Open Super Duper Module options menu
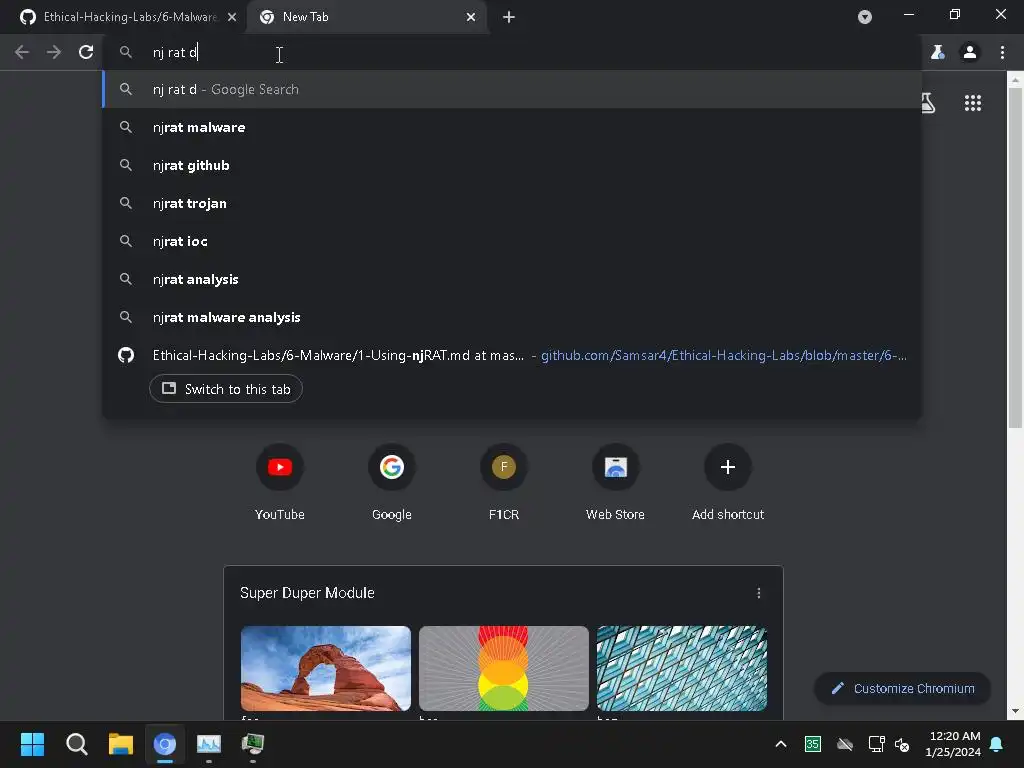 [759, 593]
